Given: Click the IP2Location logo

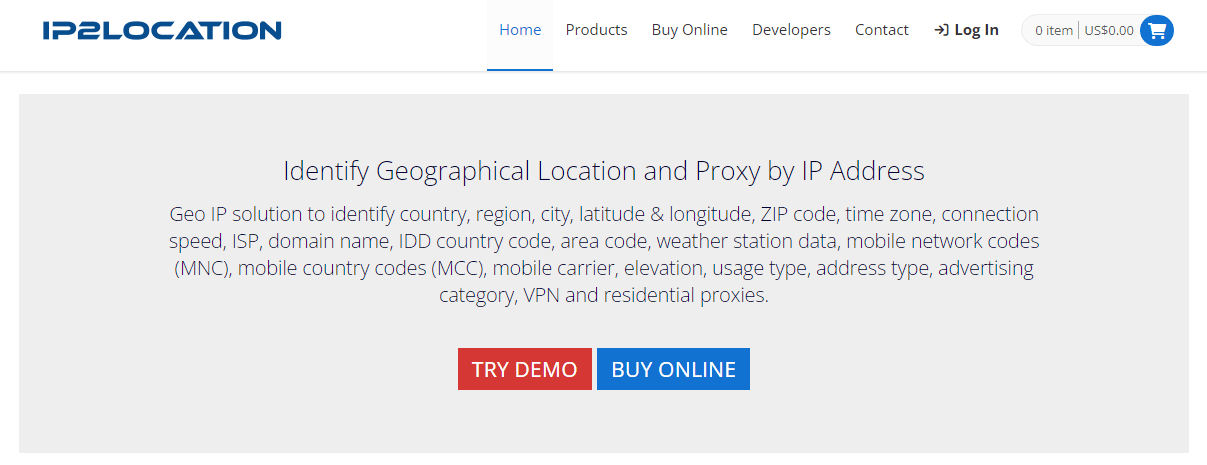Looking at the screenshot, I should click(x=162, y=30).
